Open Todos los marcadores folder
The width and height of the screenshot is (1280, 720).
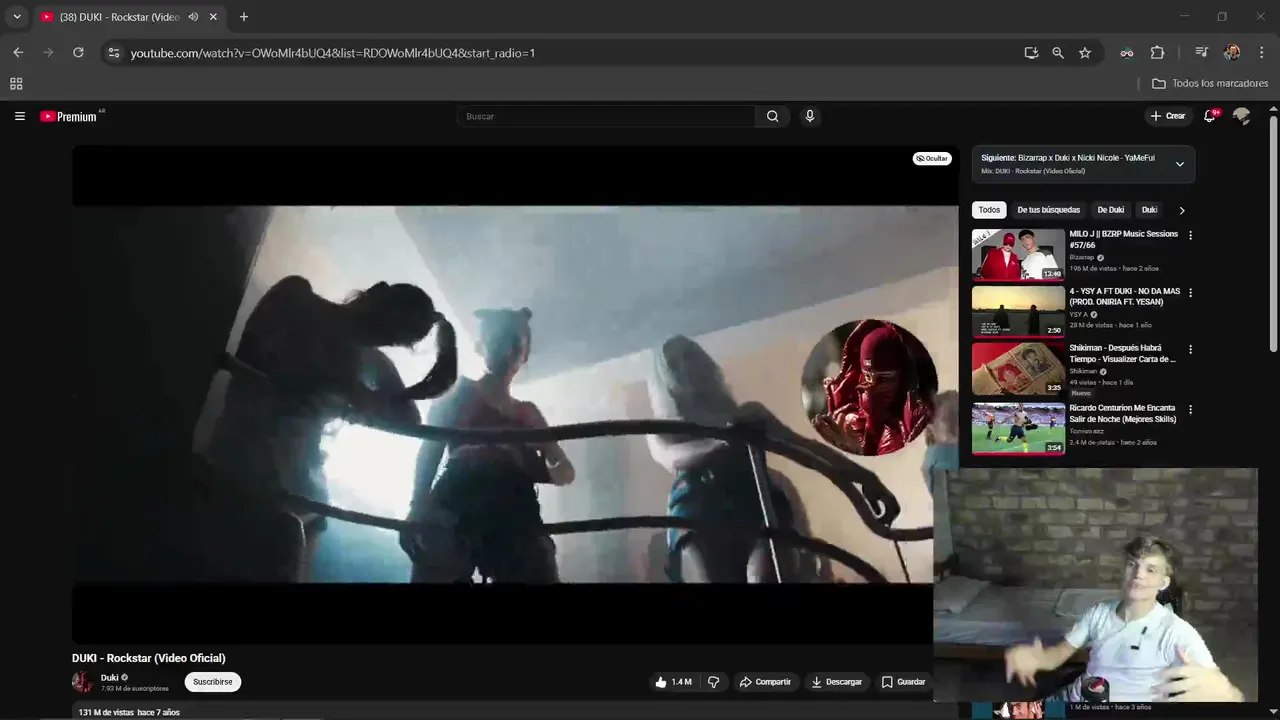[x=1210, y=84]
